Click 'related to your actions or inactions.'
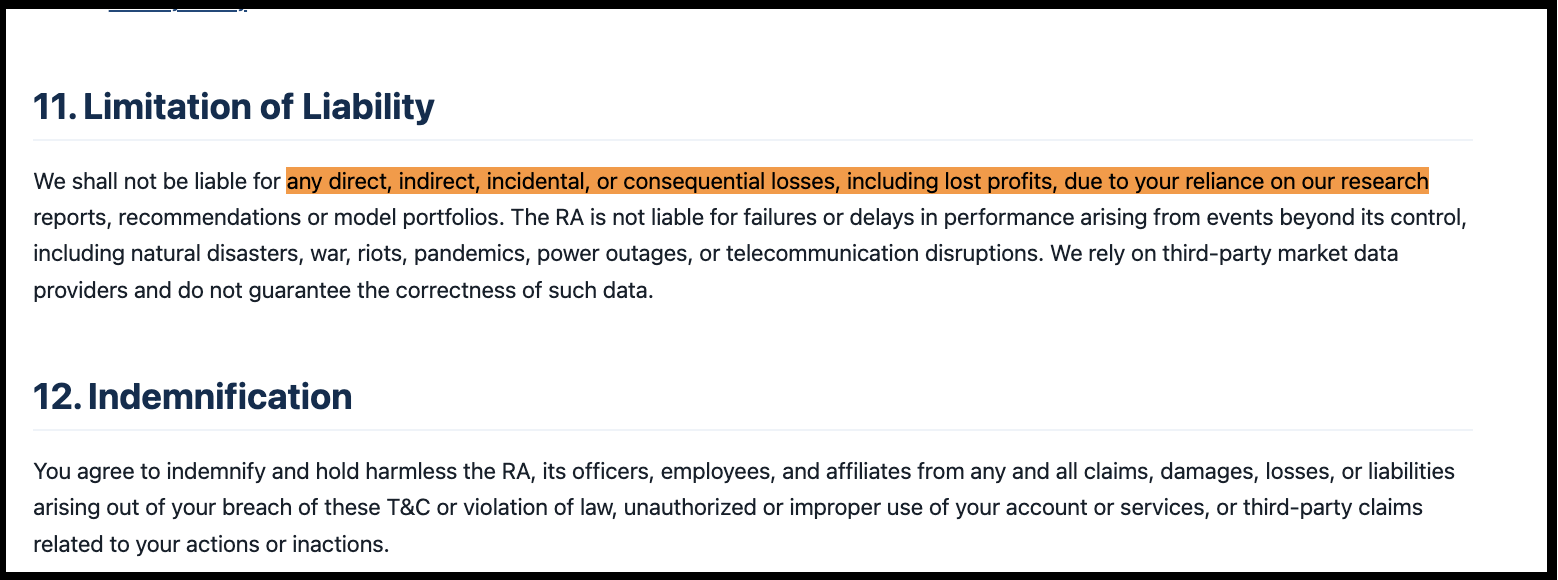Image resolution: width=1558 pixels, height=580 pixels. 211,545
